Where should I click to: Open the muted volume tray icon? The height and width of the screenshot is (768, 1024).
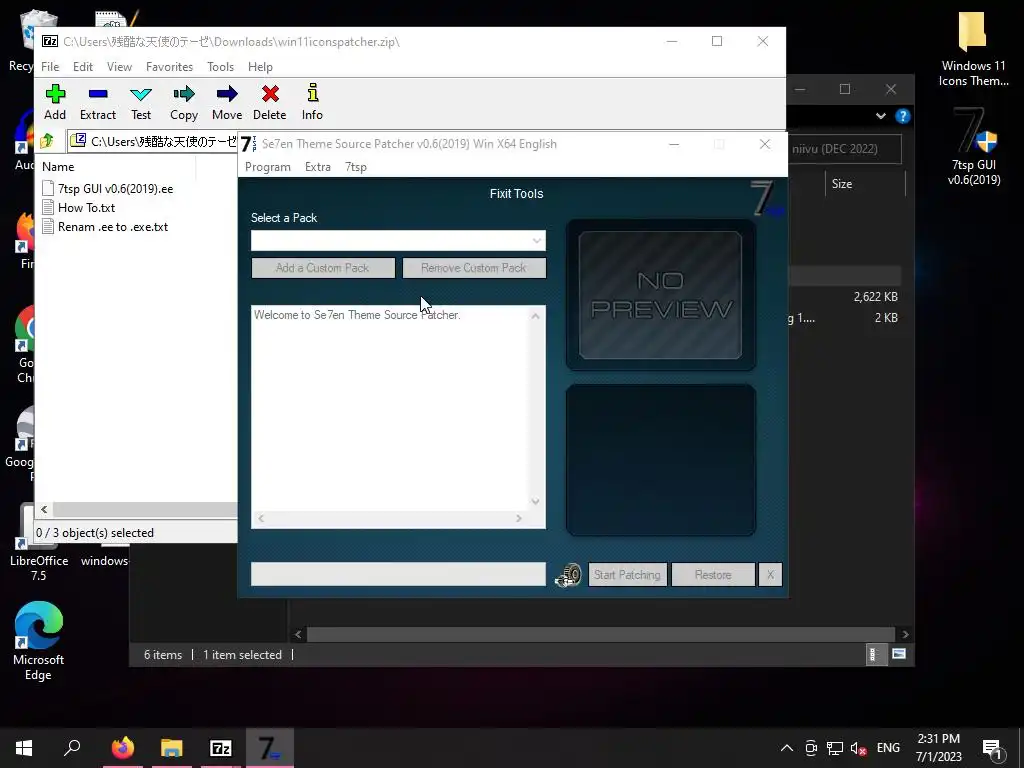[859, 748]
